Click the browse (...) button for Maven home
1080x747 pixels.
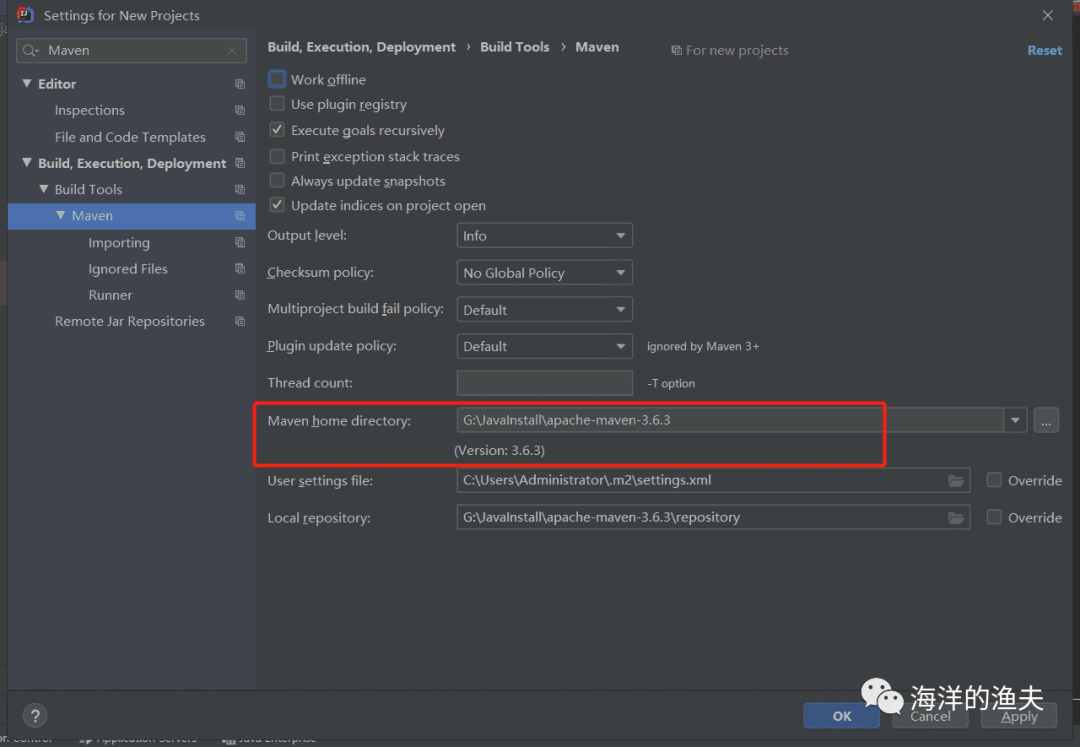[1046, 420]
